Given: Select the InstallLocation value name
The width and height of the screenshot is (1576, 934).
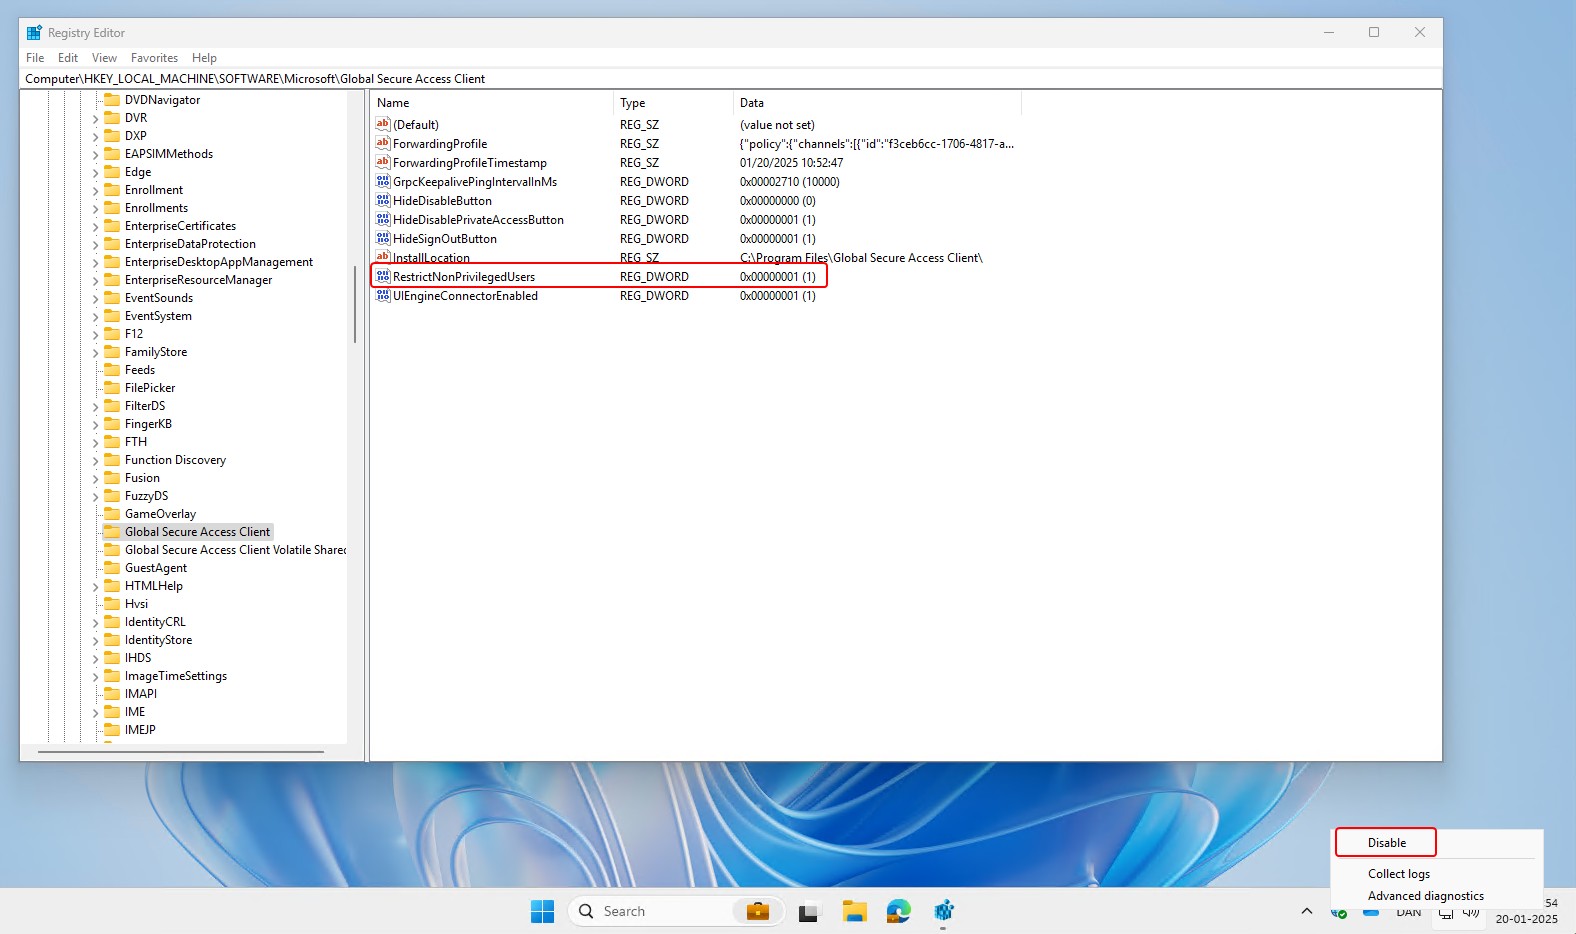Looking at the screenshot, I should 431,257.
